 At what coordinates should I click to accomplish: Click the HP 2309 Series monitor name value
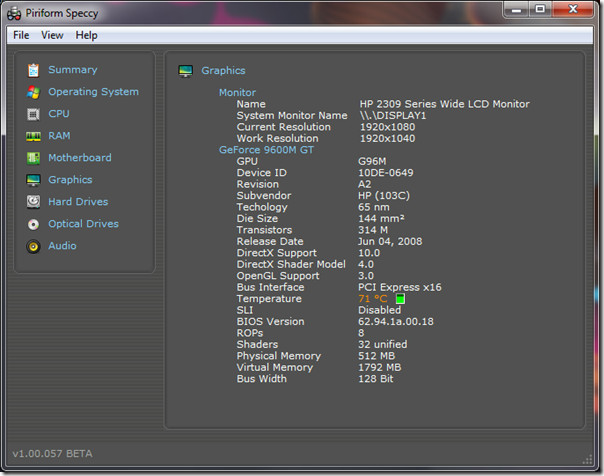point(445,104)
